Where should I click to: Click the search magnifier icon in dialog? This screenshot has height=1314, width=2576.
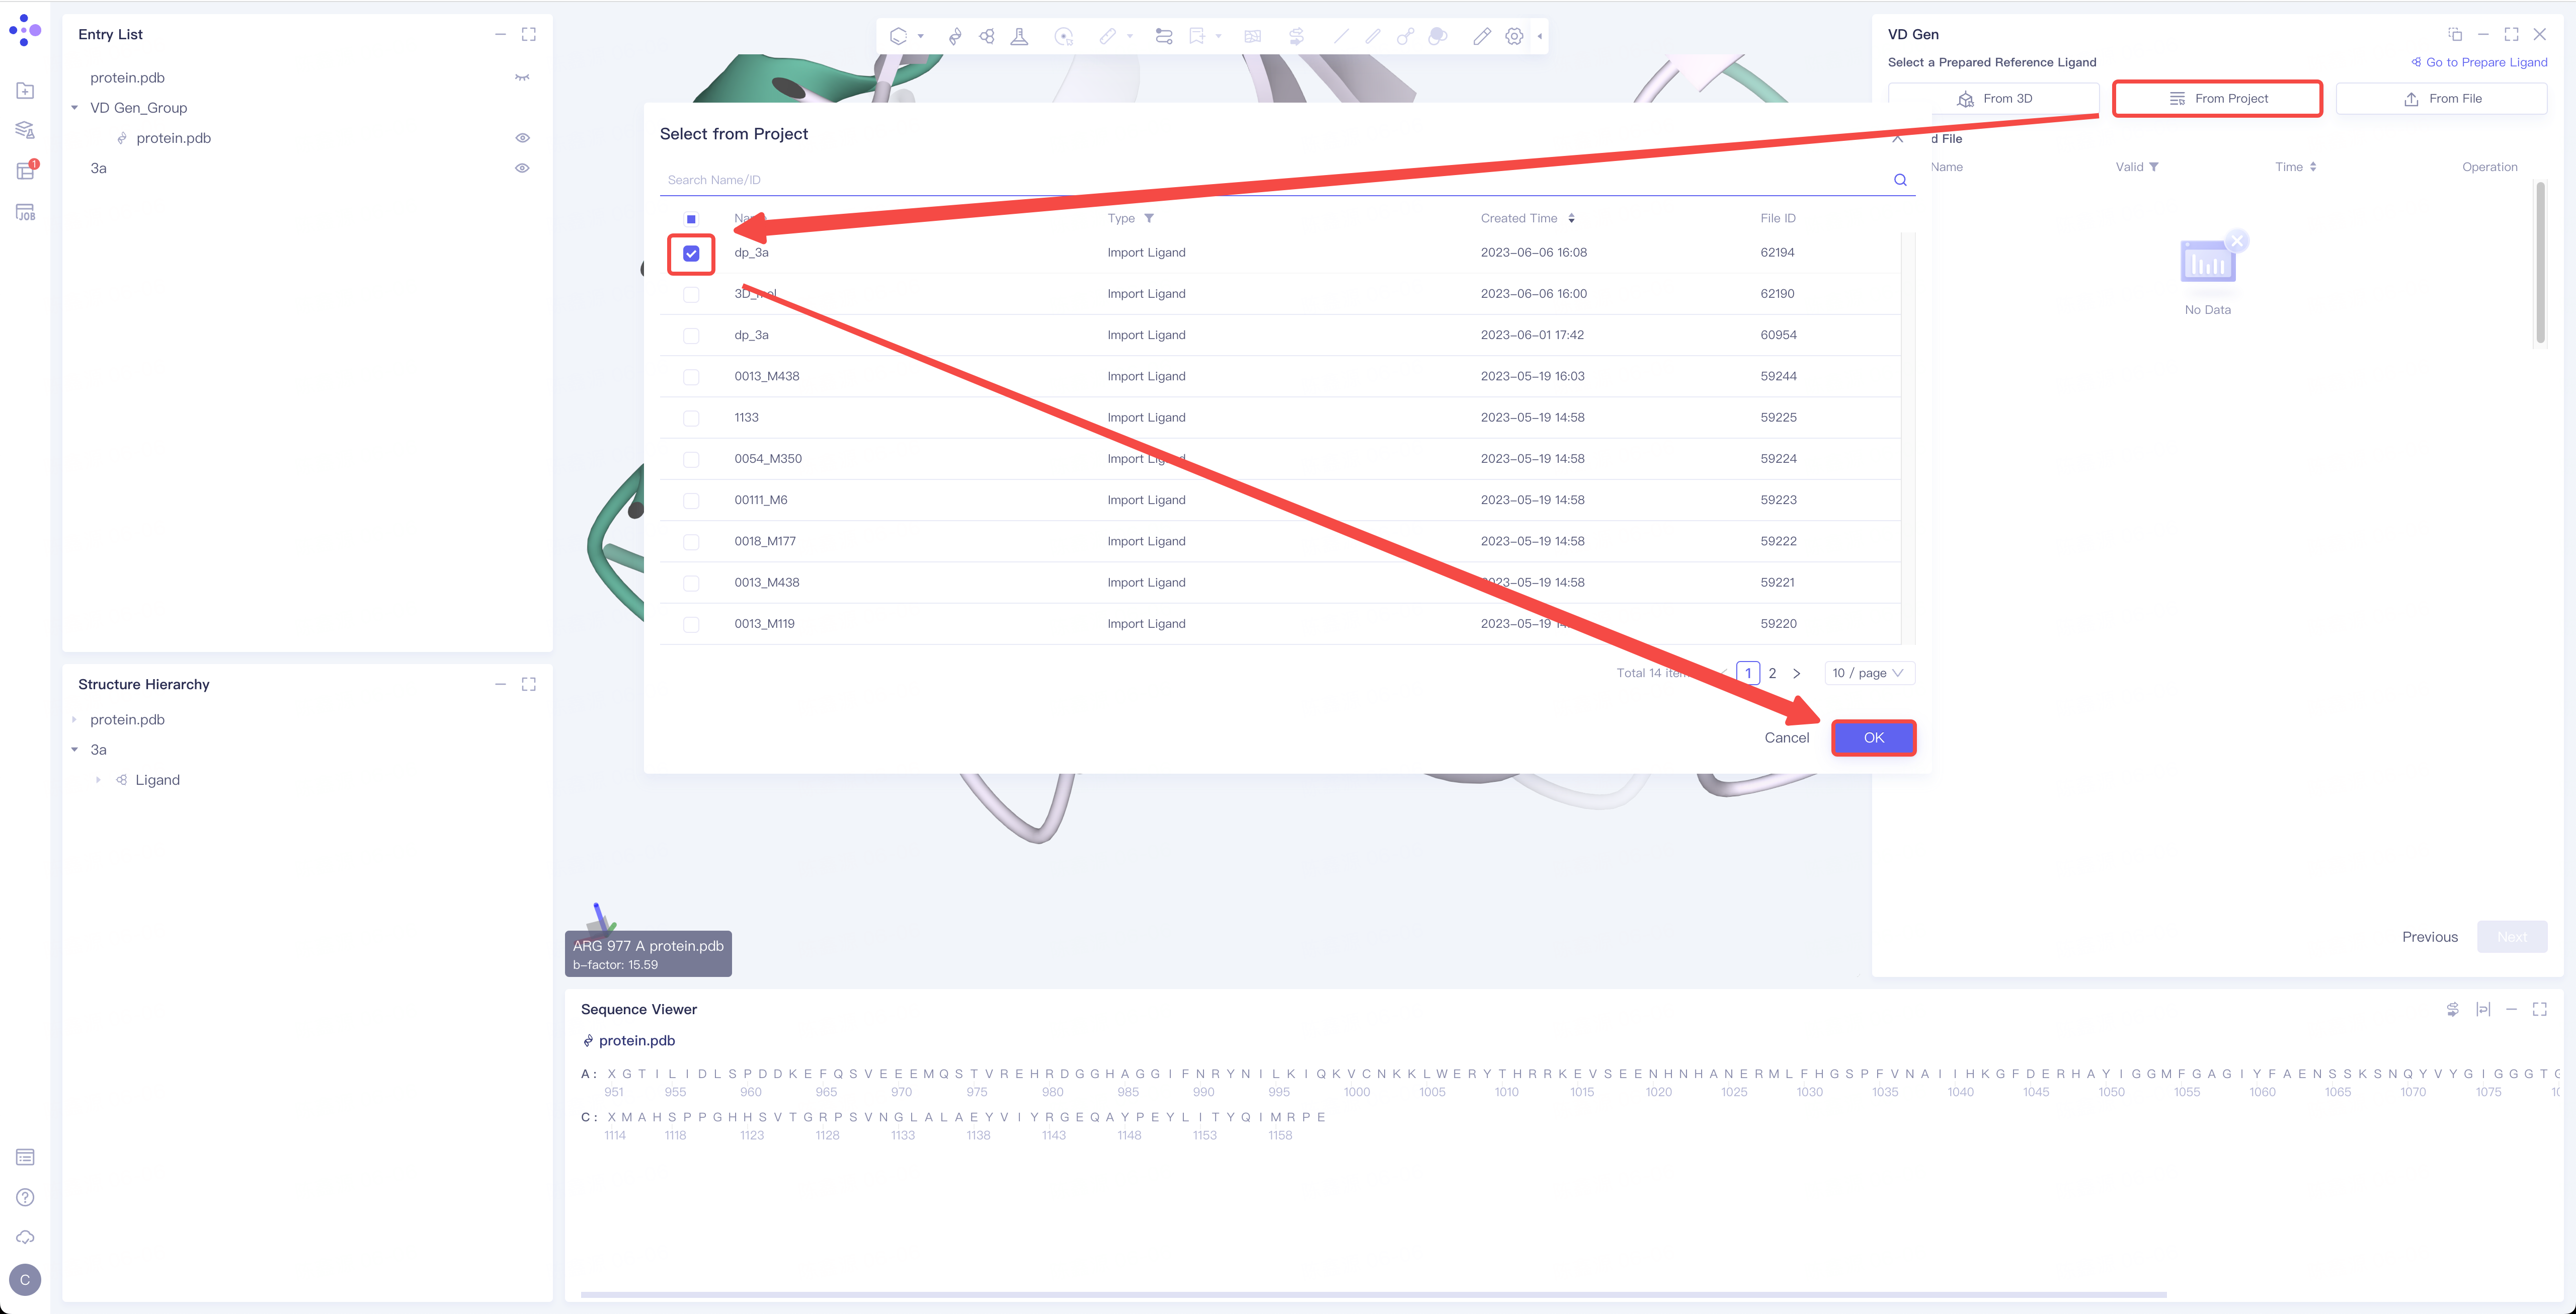(1899, 180)
